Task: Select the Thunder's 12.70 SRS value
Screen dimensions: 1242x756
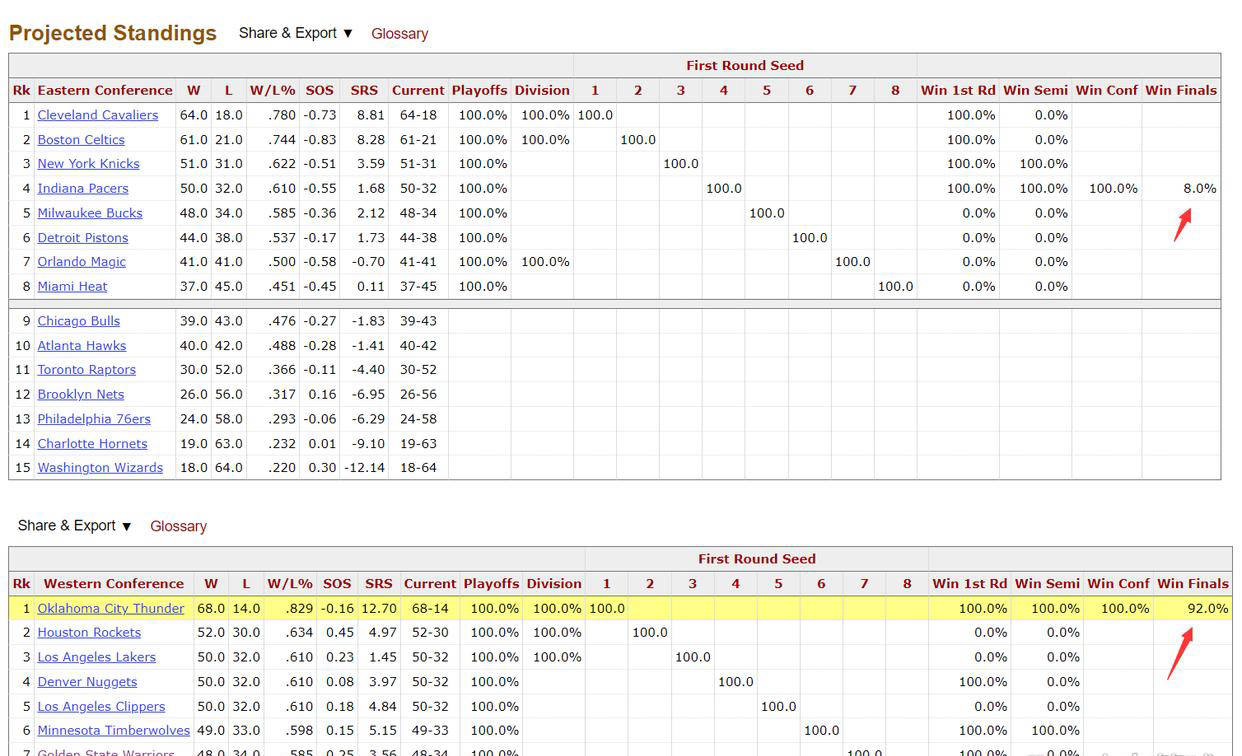Action: (x=380, y=608)
